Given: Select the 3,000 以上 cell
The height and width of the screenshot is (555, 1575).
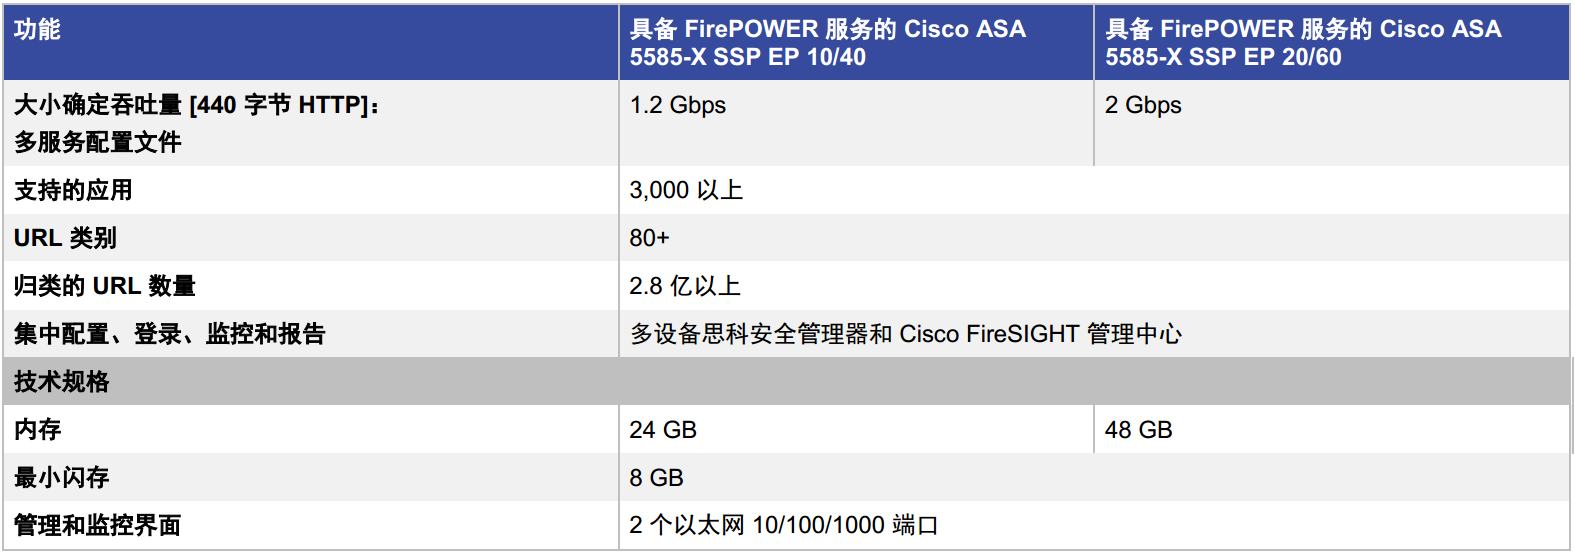Looking at the screenshot, I should [1094, 190].
